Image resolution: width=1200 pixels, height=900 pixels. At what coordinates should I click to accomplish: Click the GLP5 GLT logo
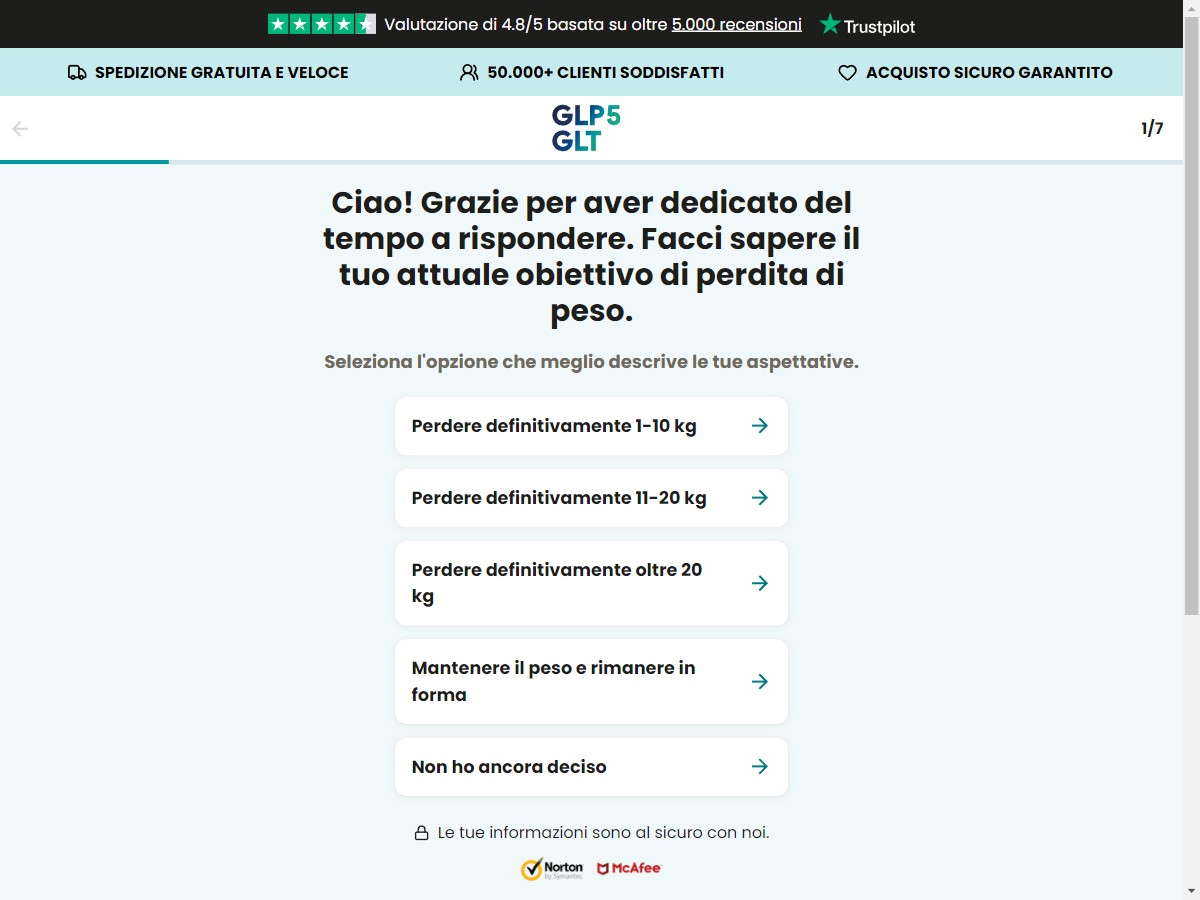pos(586,128)
